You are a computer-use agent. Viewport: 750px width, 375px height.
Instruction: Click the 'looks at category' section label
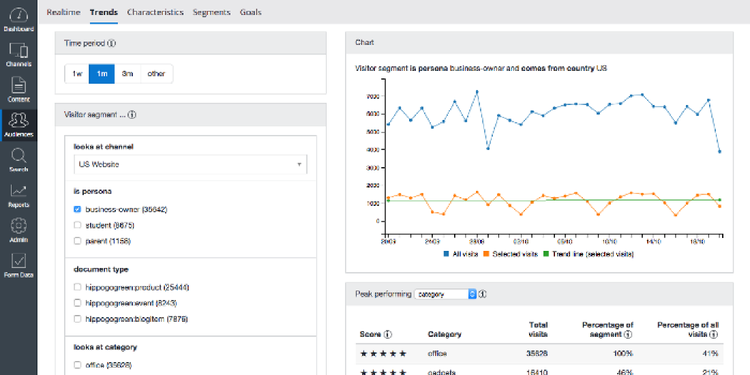105,347
